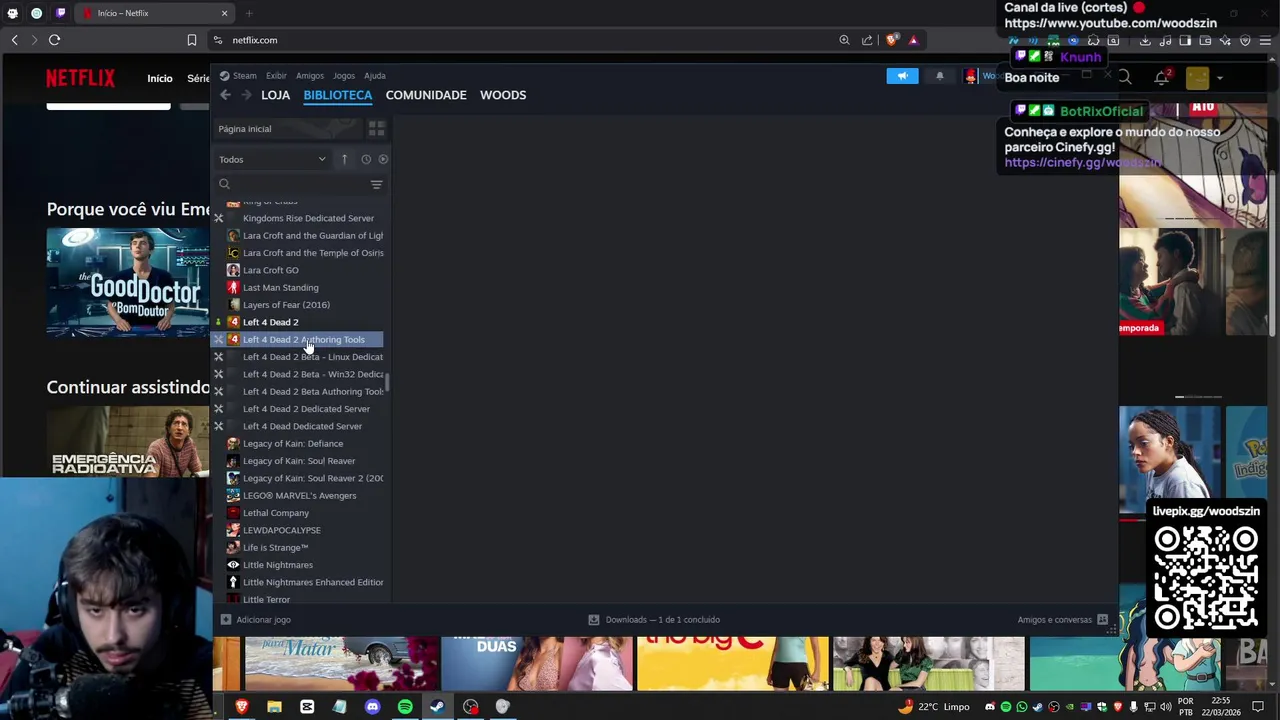Click Steam's forward navigation arrow
The height and width of the screenshot is (720, 1280).
point(246,95)
